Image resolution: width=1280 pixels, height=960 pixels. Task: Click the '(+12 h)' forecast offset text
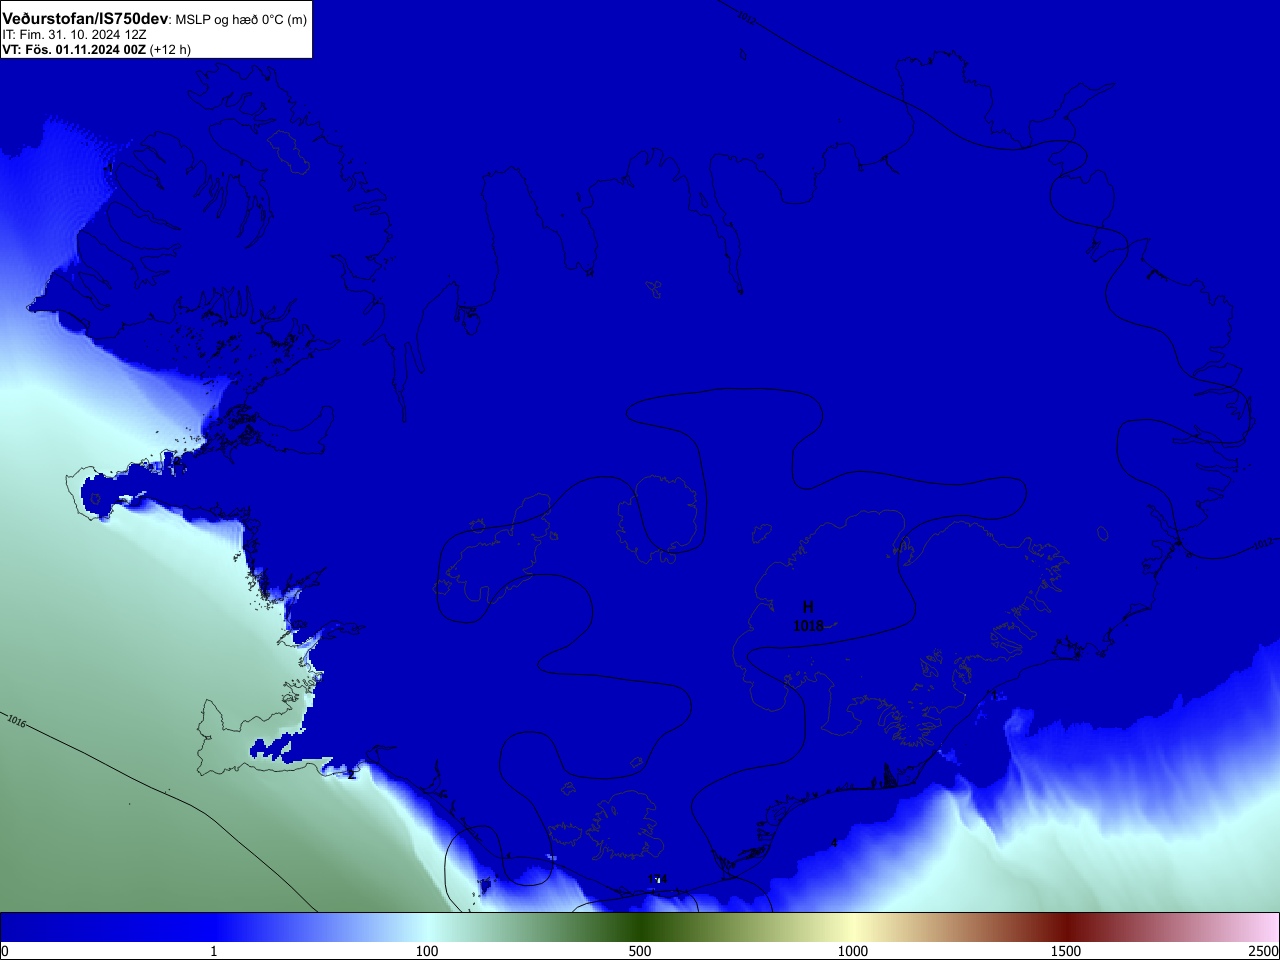click(x=170, y=49)
